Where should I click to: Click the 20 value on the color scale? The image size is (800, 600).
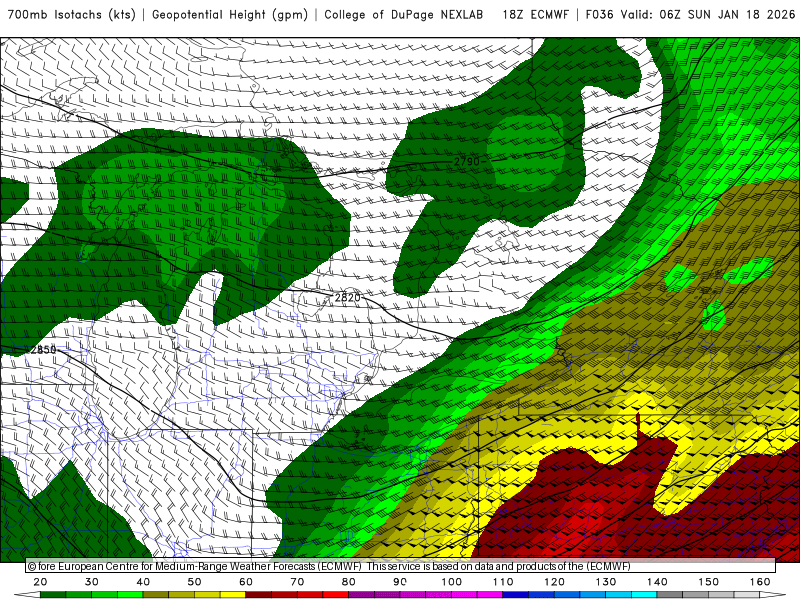[40, 582]
